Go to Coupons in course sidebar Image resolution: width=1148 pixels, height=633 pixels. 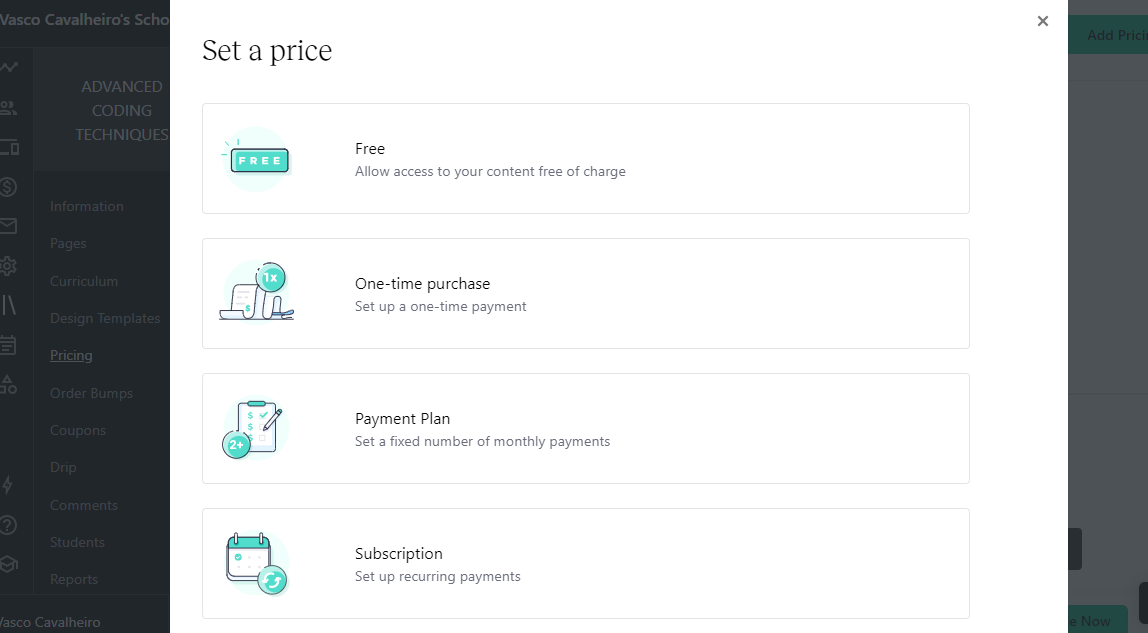78,430
